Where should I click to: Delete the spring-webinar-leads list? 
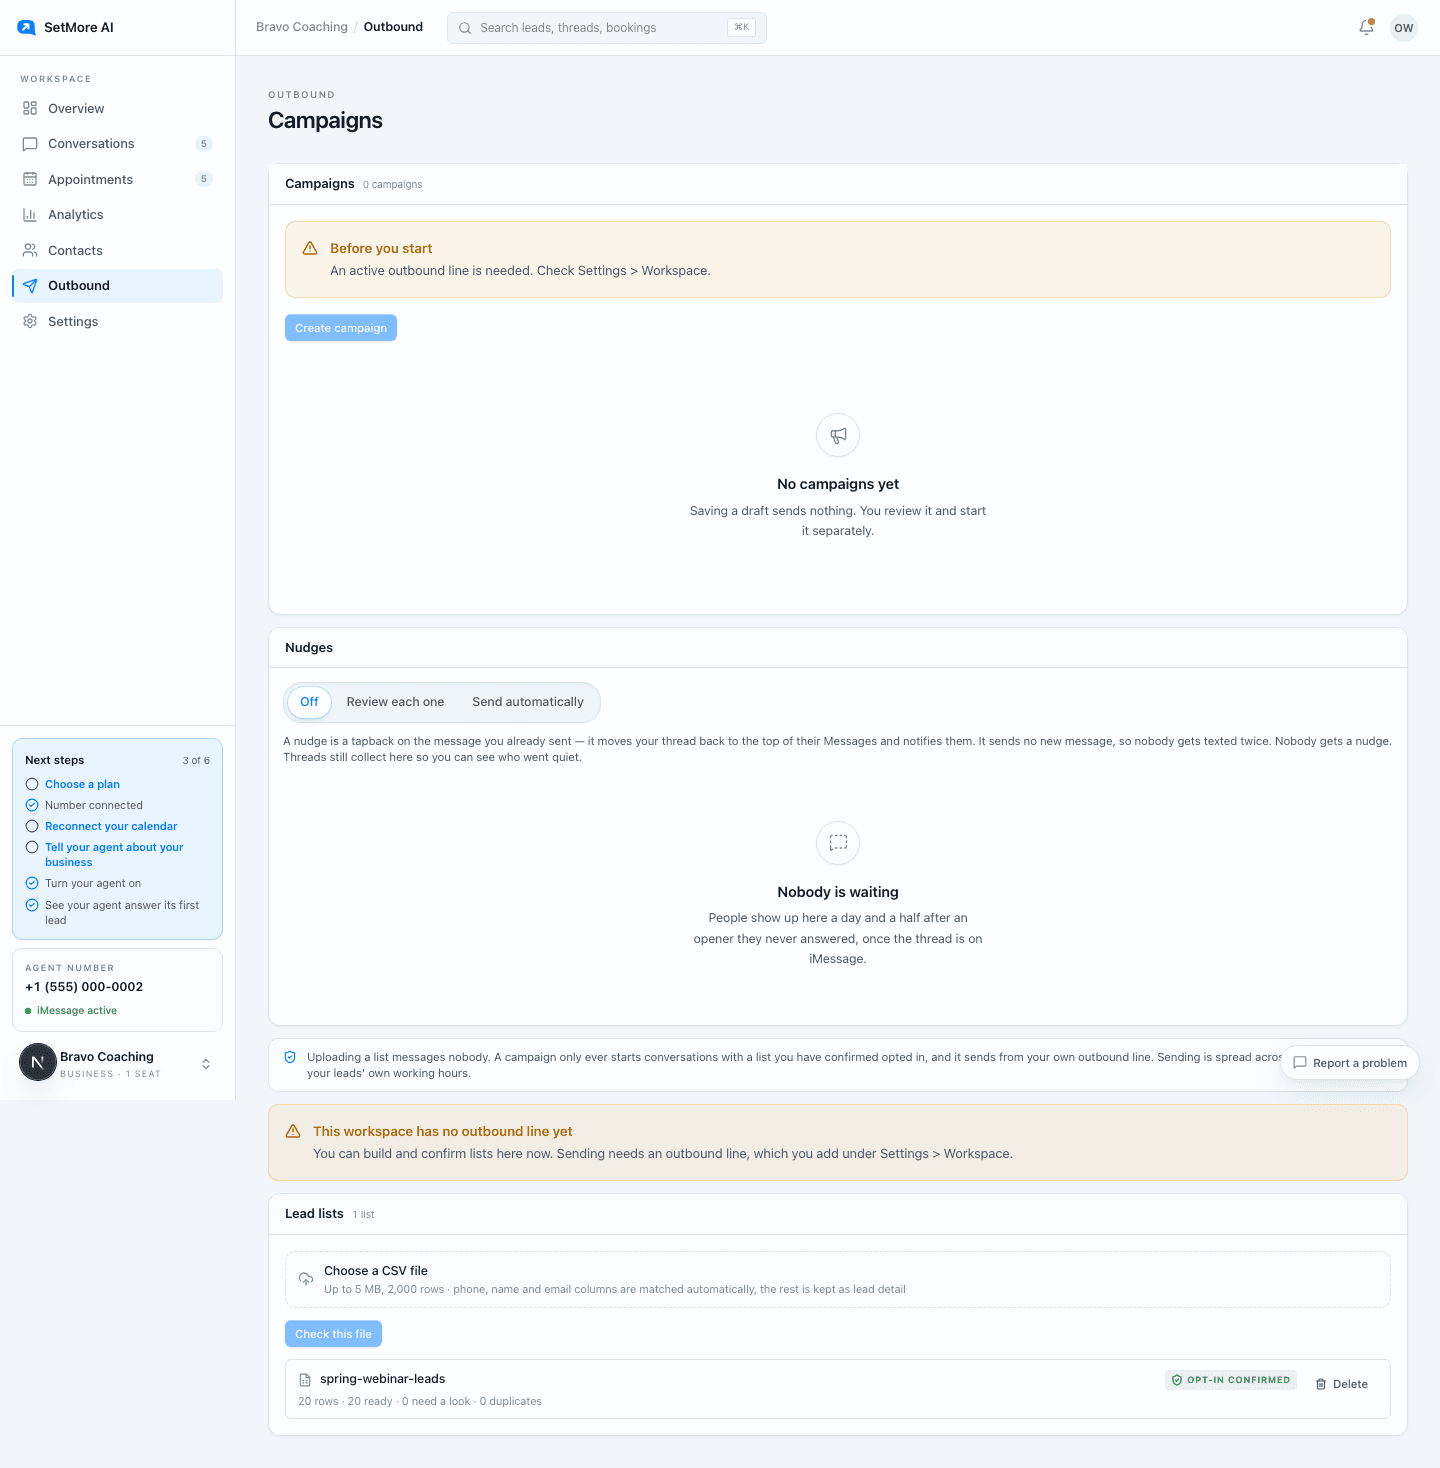pos(1342,1384)
